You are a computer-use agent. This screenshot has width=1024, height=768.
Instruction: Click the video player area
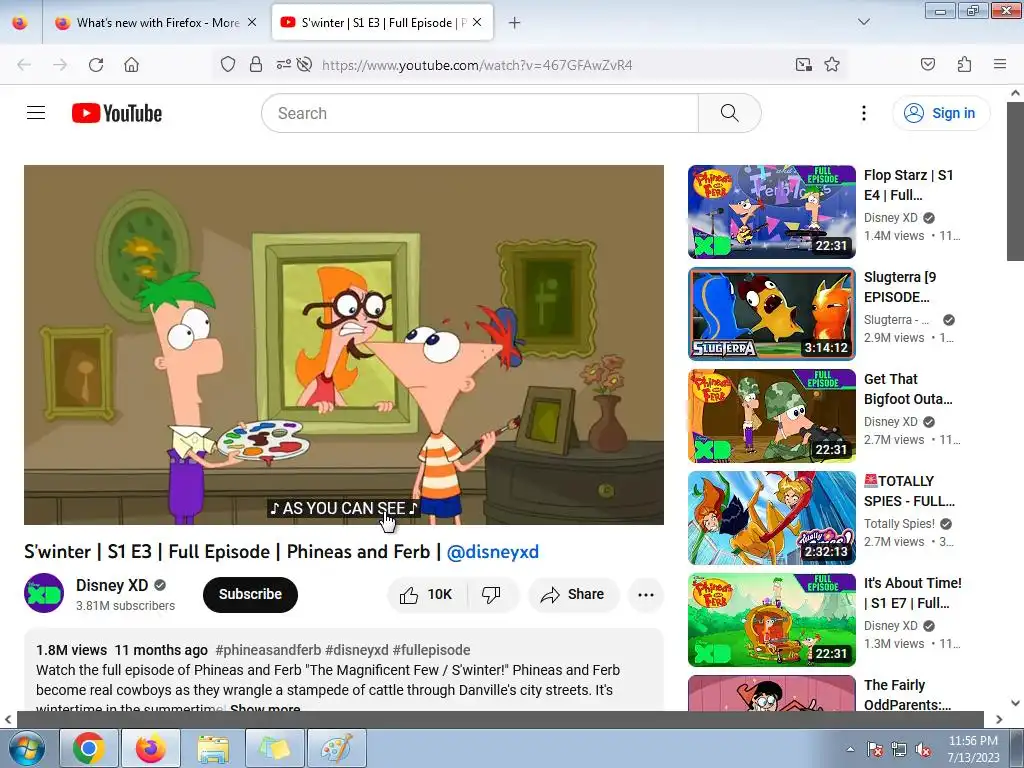[x=344, y=344]
